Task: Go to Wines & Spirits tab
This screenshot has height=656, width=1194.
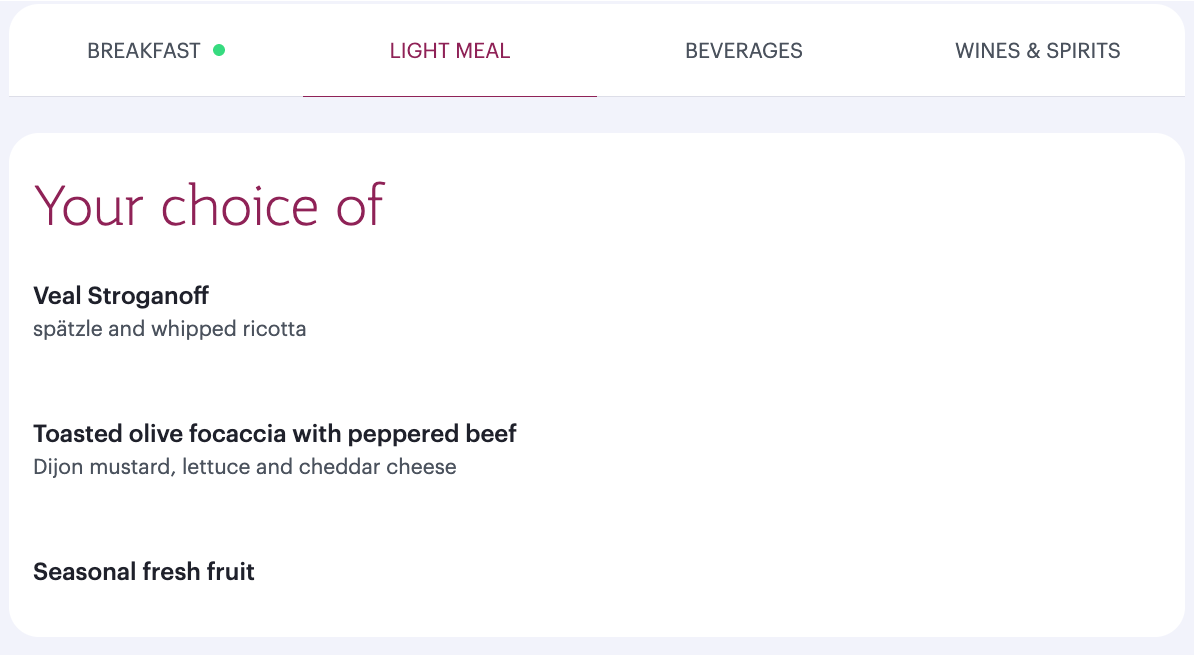Action: [x=1037, y=51]
